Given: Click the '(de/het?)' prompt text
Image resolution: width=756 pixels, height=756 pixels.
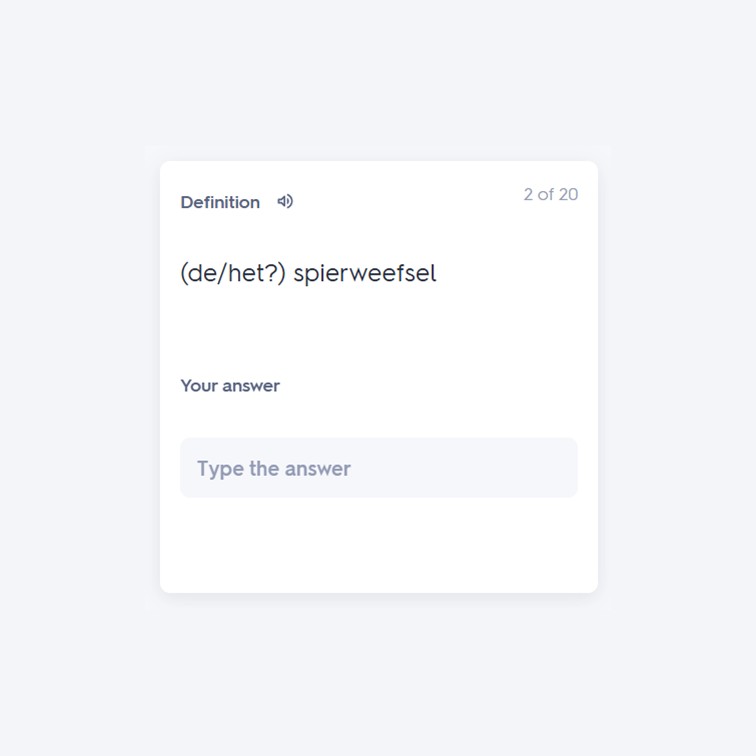Looking at the screenshot, I should coord(233,273).
